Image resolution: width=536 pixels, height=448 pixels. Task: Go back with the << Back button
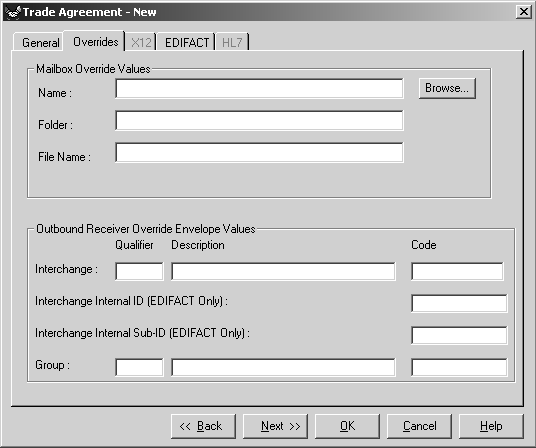pyautogui.click(x=203, y=426)
